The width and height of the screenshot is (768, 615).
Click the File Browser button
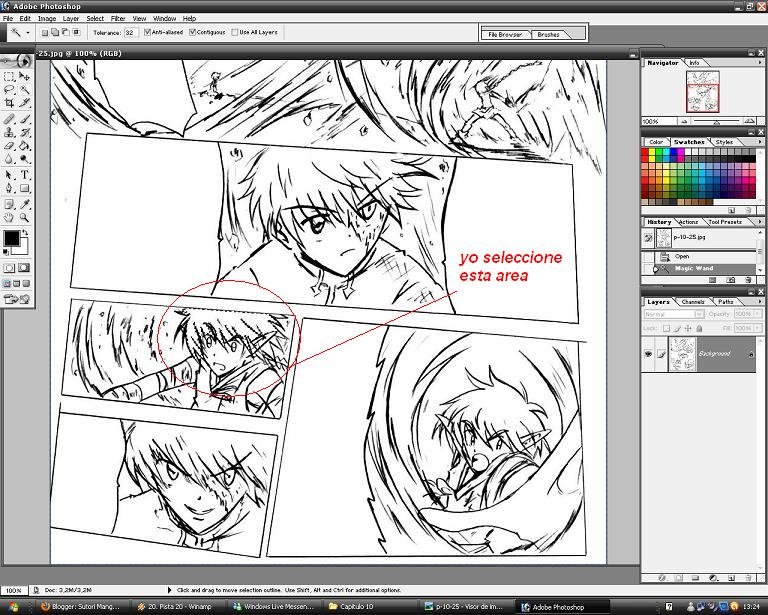[506, 34]
